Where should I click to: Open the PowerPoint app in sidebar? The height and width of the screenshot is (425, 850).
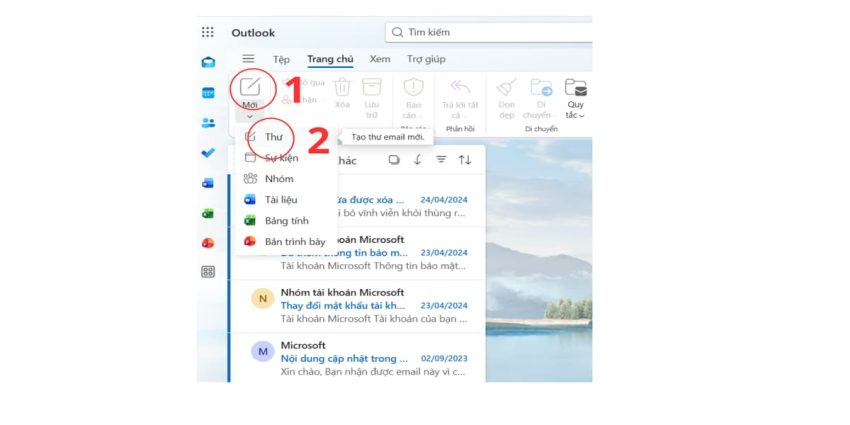click(x=208, y=243)
